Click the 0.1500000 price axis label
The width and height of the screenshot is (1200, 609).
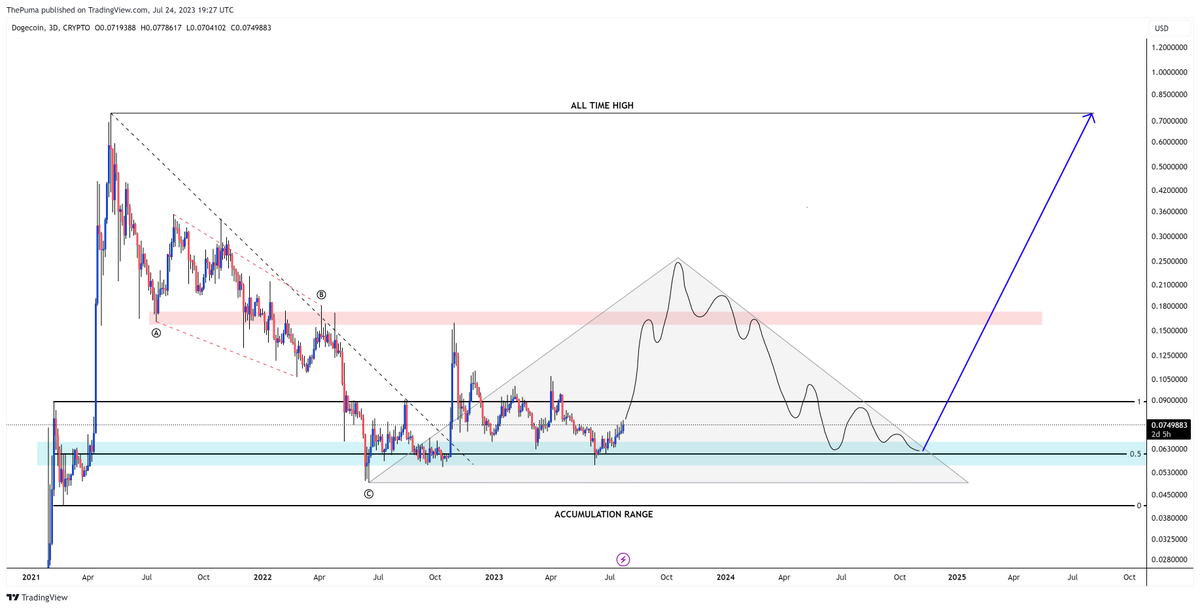1170,331
